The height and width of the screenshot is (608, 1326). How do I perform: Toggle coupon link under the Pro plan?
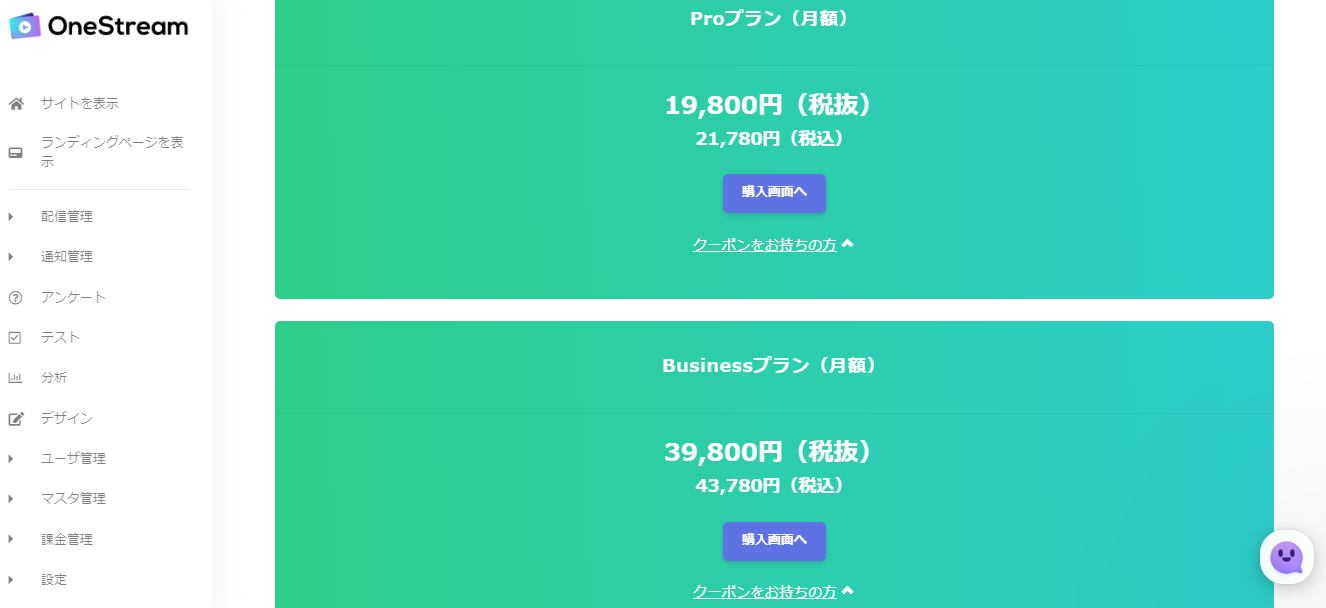[x=773, y=244]
